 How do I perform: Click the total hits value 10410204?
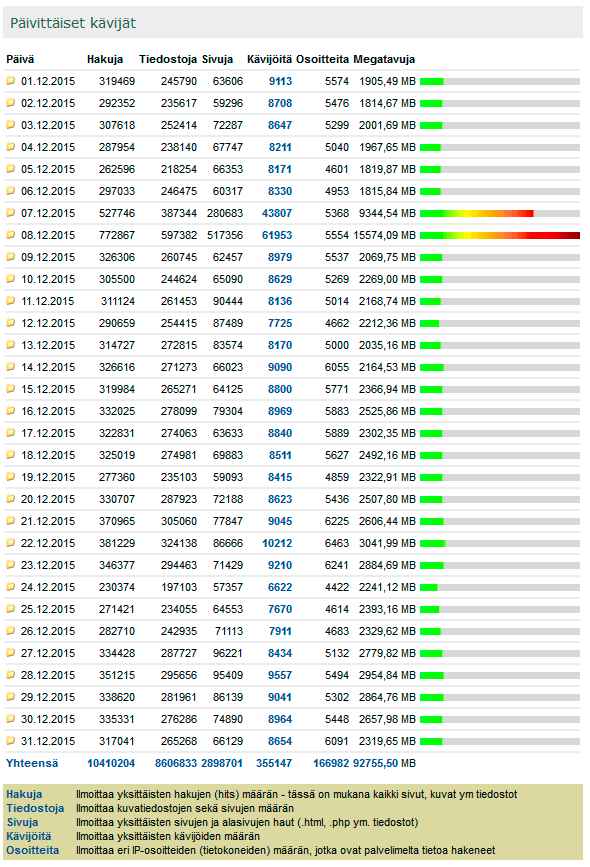(111, 763)
